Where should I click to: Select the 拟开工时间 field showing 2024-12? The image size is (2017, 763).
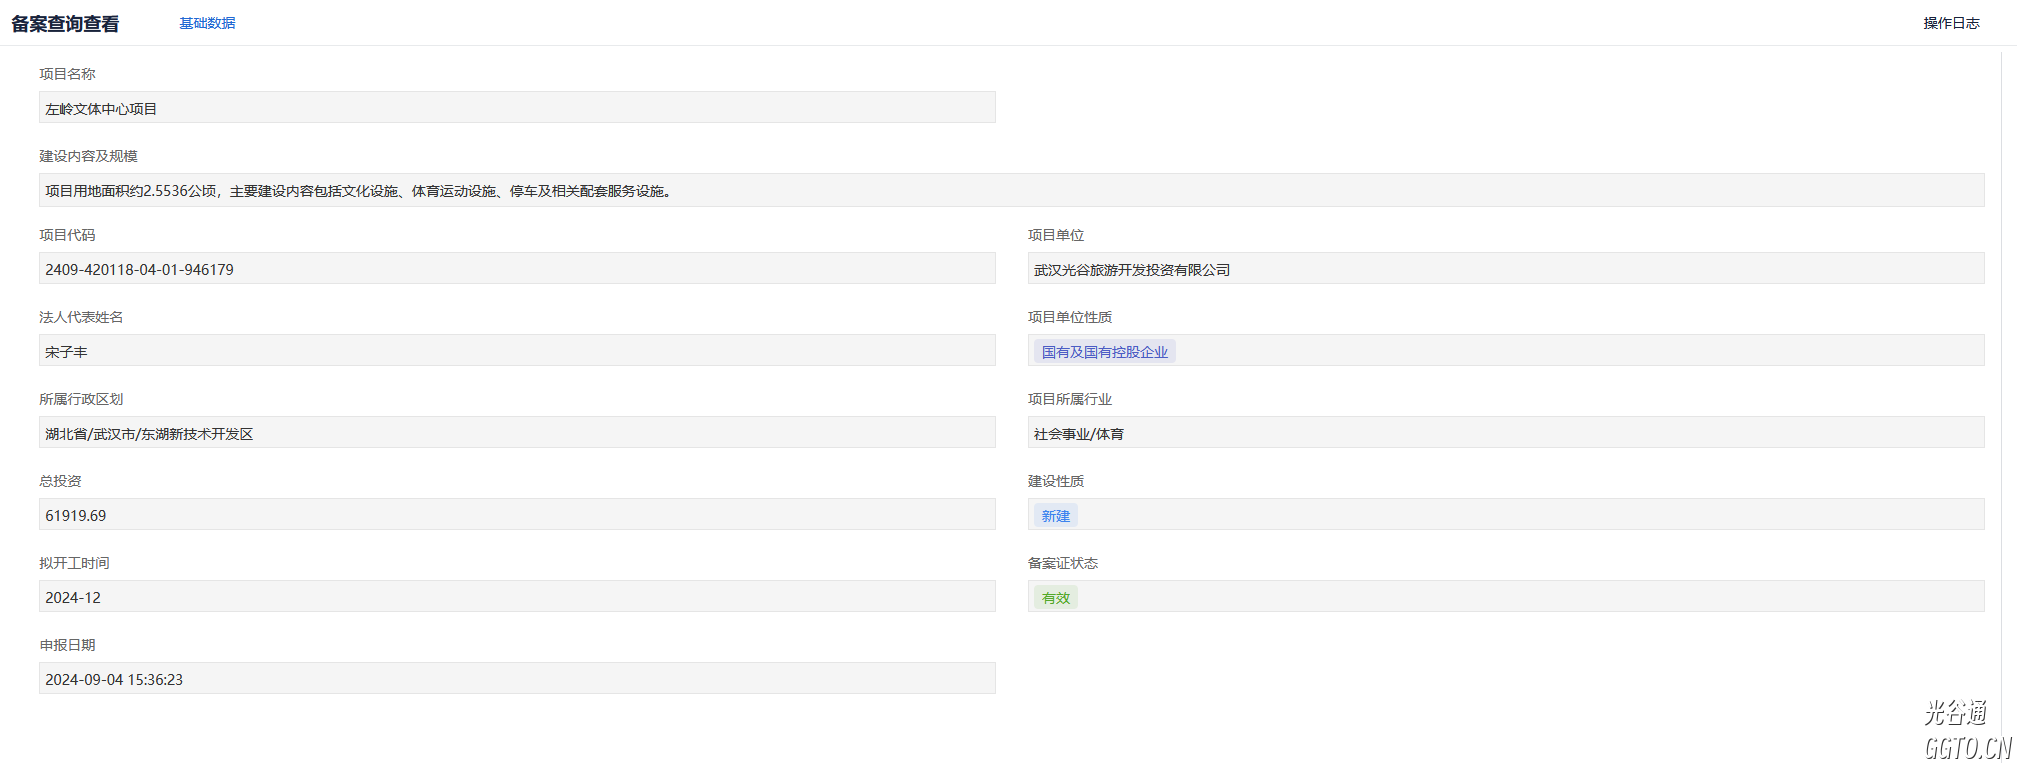point(516,597)
